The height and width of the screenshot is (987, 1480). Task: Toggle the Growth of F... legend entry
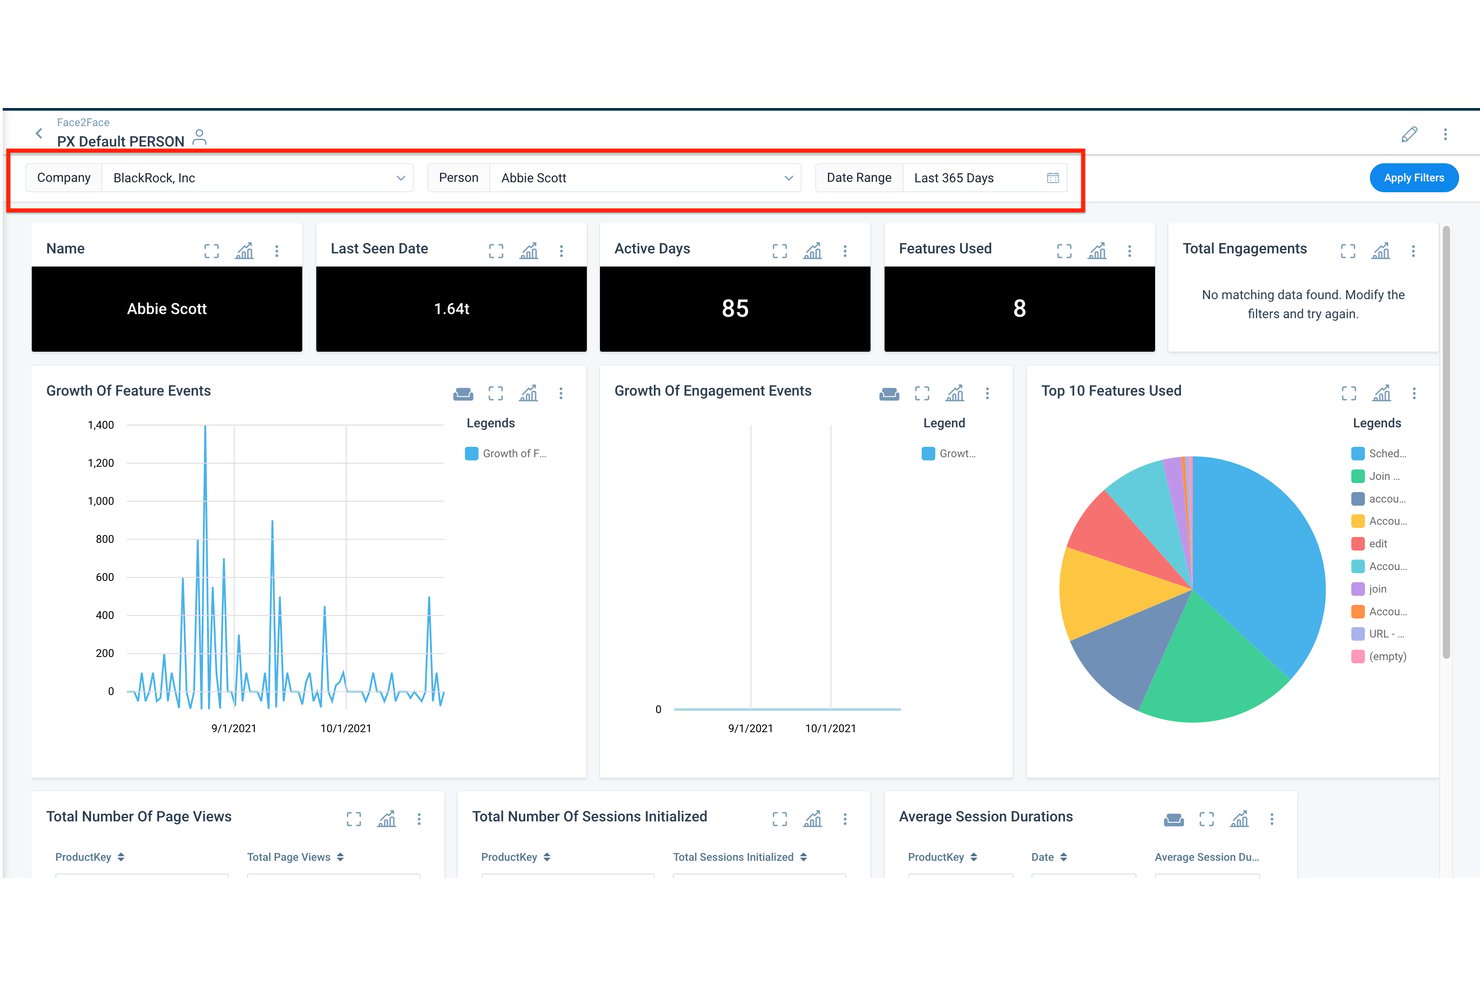[x=506, y=454]
